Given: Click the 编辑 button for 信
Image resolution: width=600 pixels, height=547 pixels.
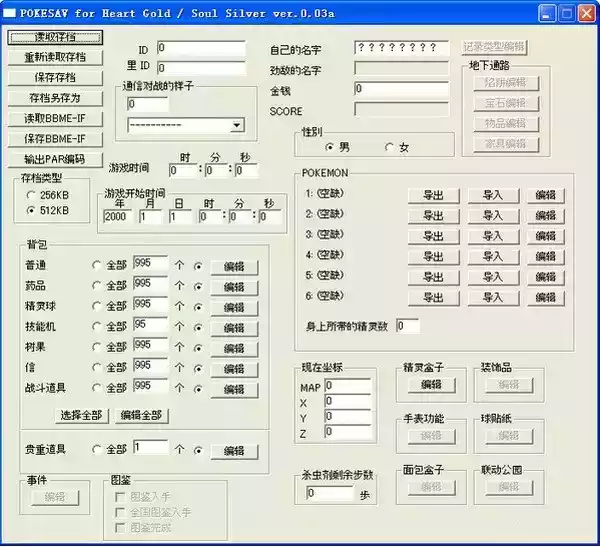Looking at the screenshot, I should [234, 369].
